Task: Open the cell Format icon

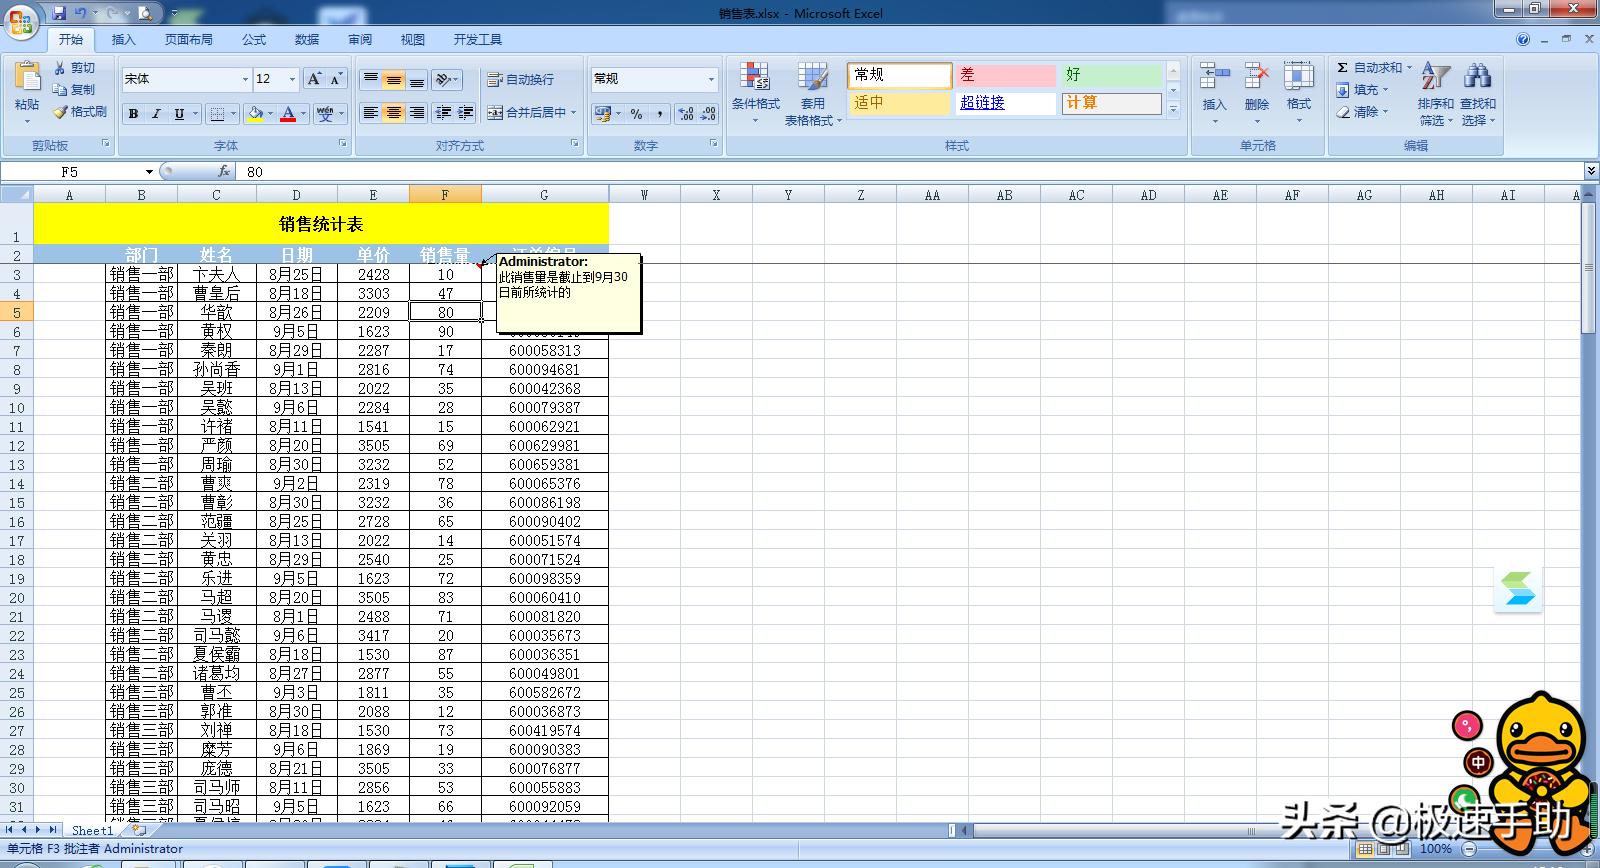Action: [x=1299, y=77]
